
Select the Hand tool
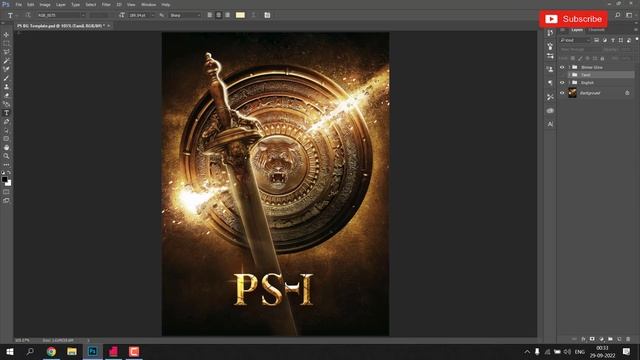pos(6,147)
